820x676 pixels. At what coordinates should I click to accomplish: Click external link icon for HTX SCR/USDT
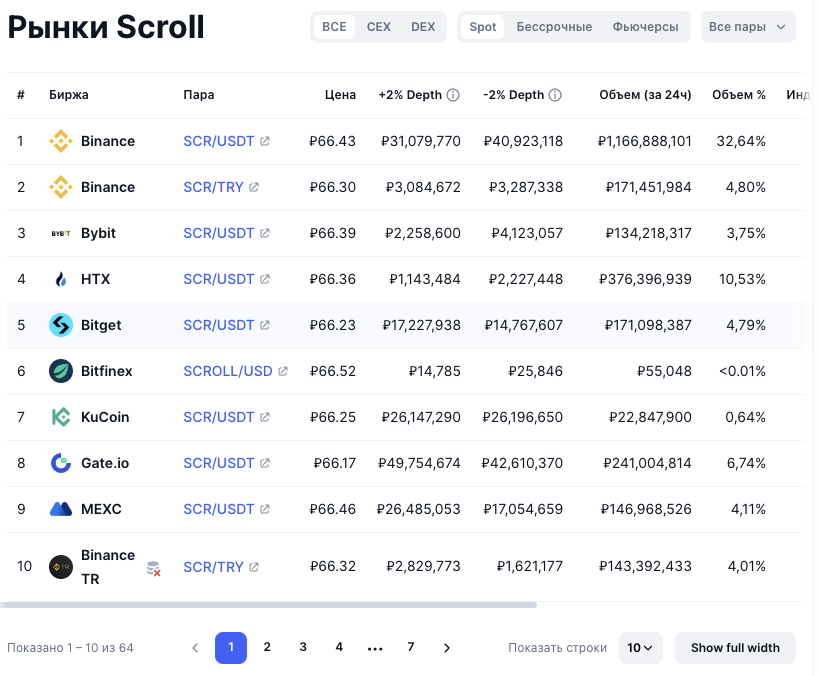tap(265, 279)
